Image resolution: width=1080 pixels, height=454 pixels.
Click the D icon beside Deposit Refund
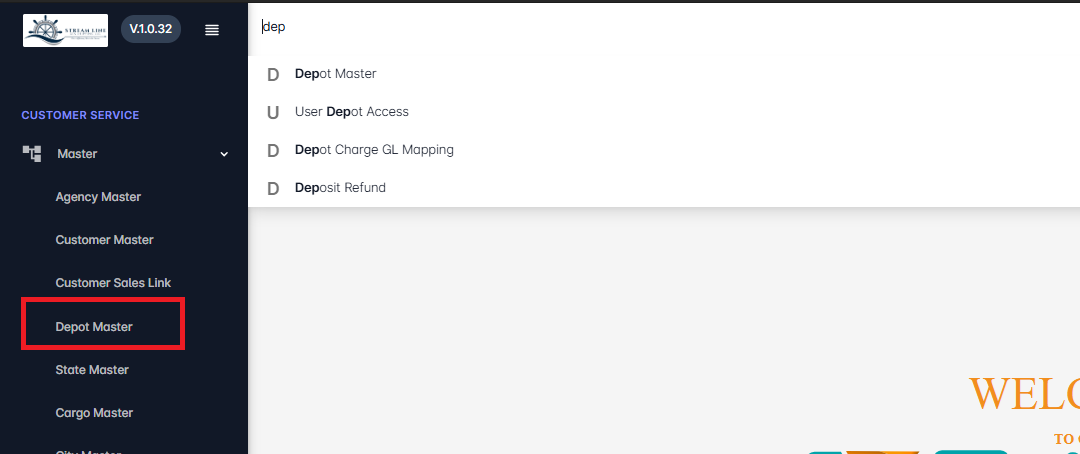(x=273, y=188)
